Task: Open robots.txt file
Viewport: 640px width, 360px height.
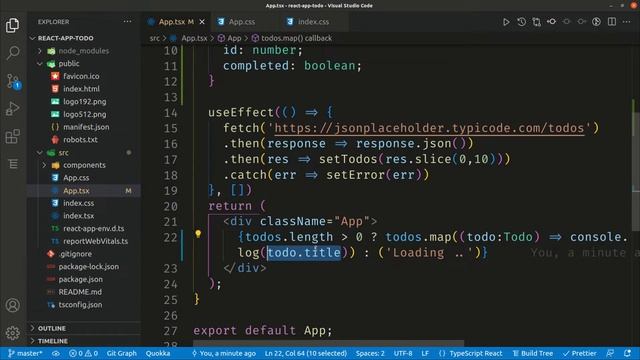Action: point(84,140)
